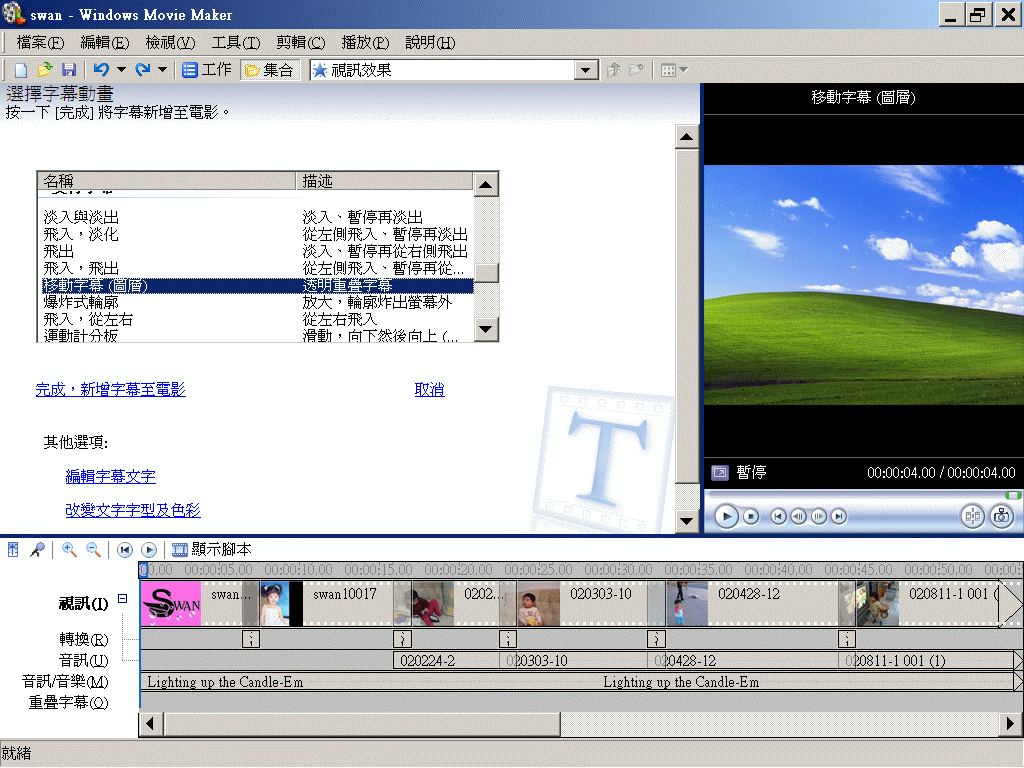This screenshot has width=1024, height=768.
Task: Zoom out of the timeline with magnifier icon
Action: coord(91,549)
